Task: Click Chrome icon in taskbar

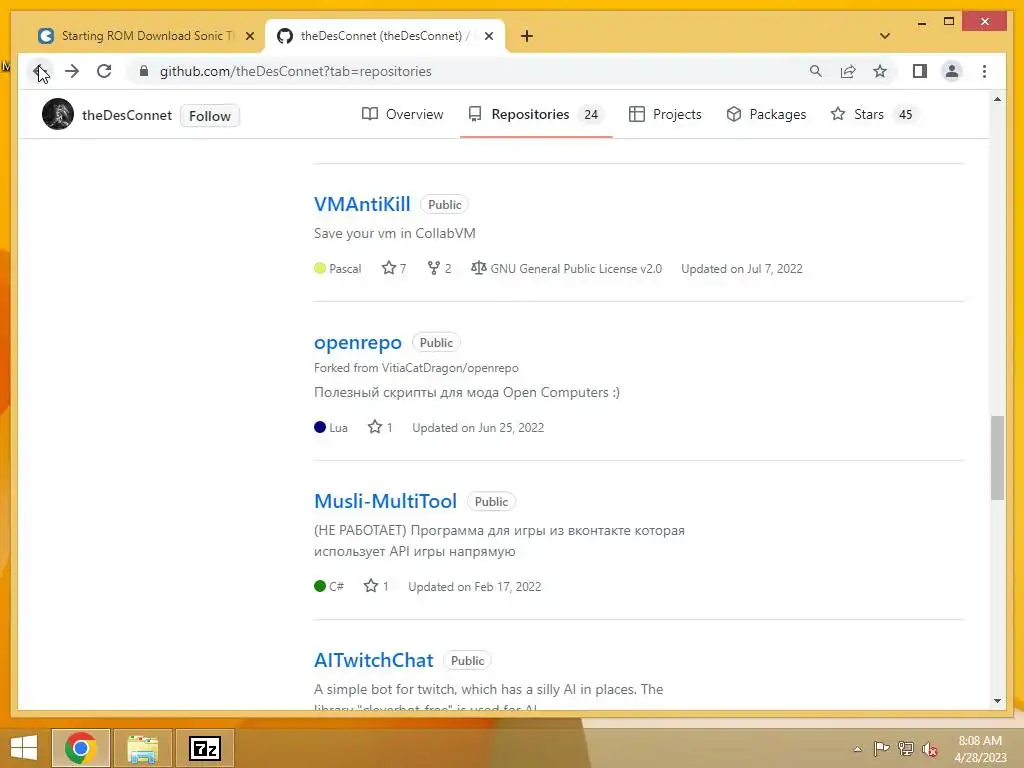Action: 80,748
